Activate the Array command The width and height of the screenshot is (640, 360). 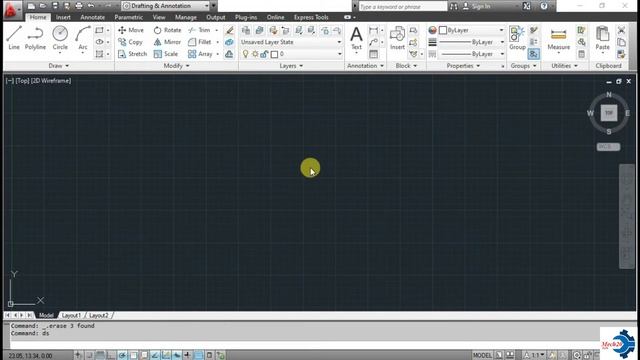tap(200, 54)
